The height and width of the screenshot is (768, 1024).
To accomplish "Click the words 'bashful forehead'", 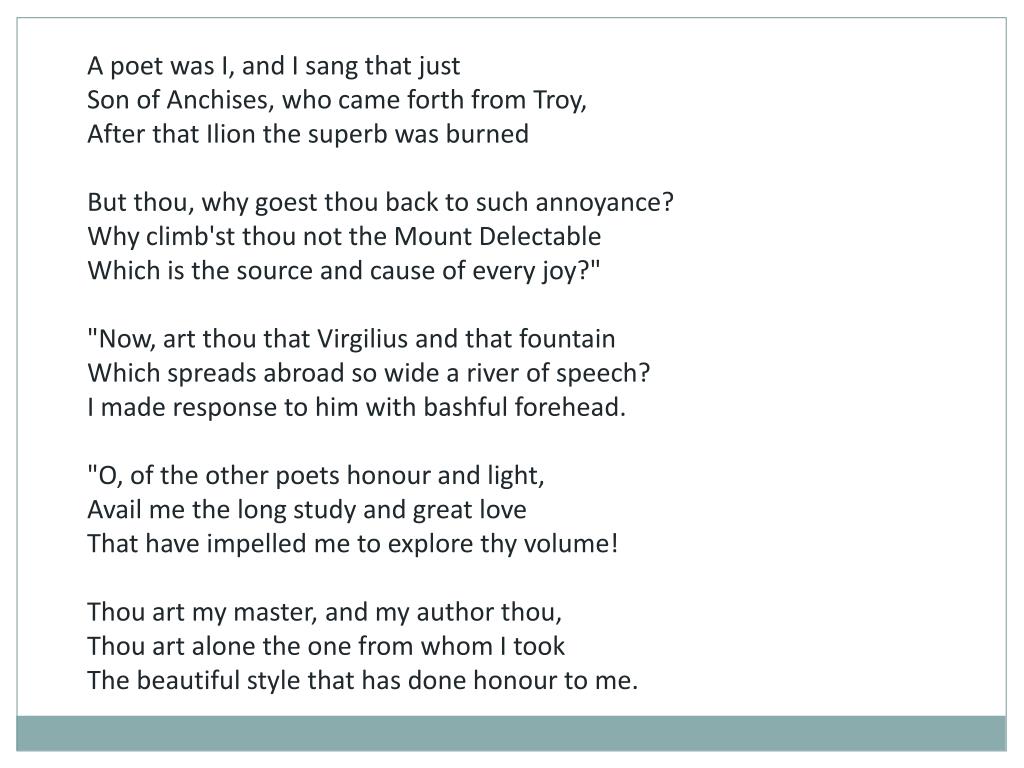I will pos(524,407).
